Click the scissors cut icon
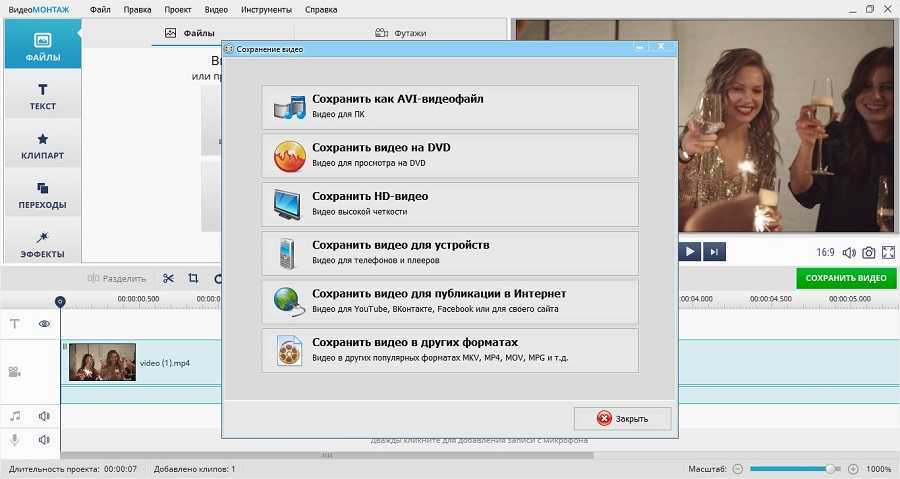900x479 pixels. (x=168, y=278)
